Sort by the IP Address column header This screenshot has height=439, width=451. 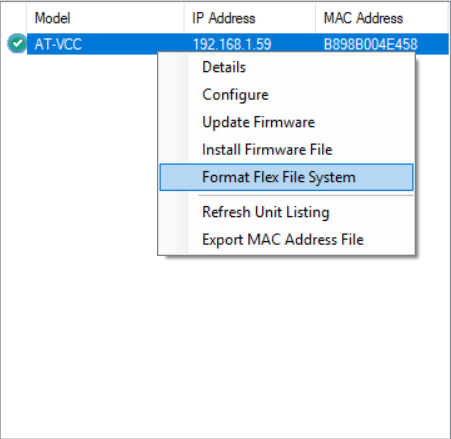coord(250,18)
